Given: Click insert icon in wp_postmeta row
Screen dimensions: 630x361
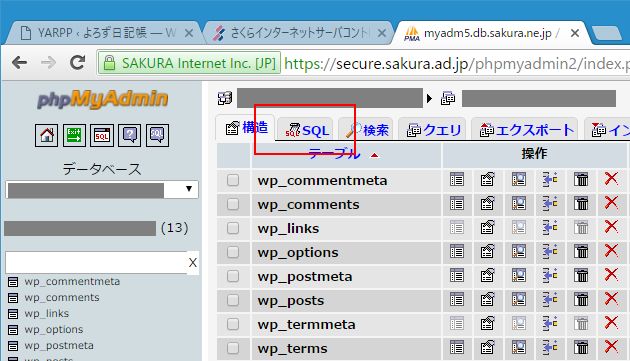Looking at the screenshot, I should pos(550,276).
